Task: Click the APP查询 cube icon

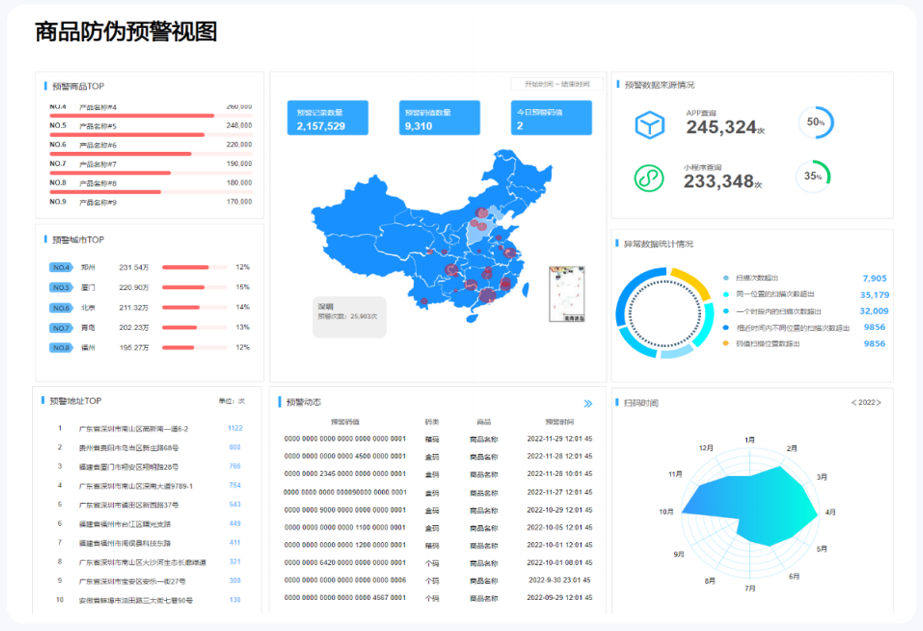Action: pos(649,125)
